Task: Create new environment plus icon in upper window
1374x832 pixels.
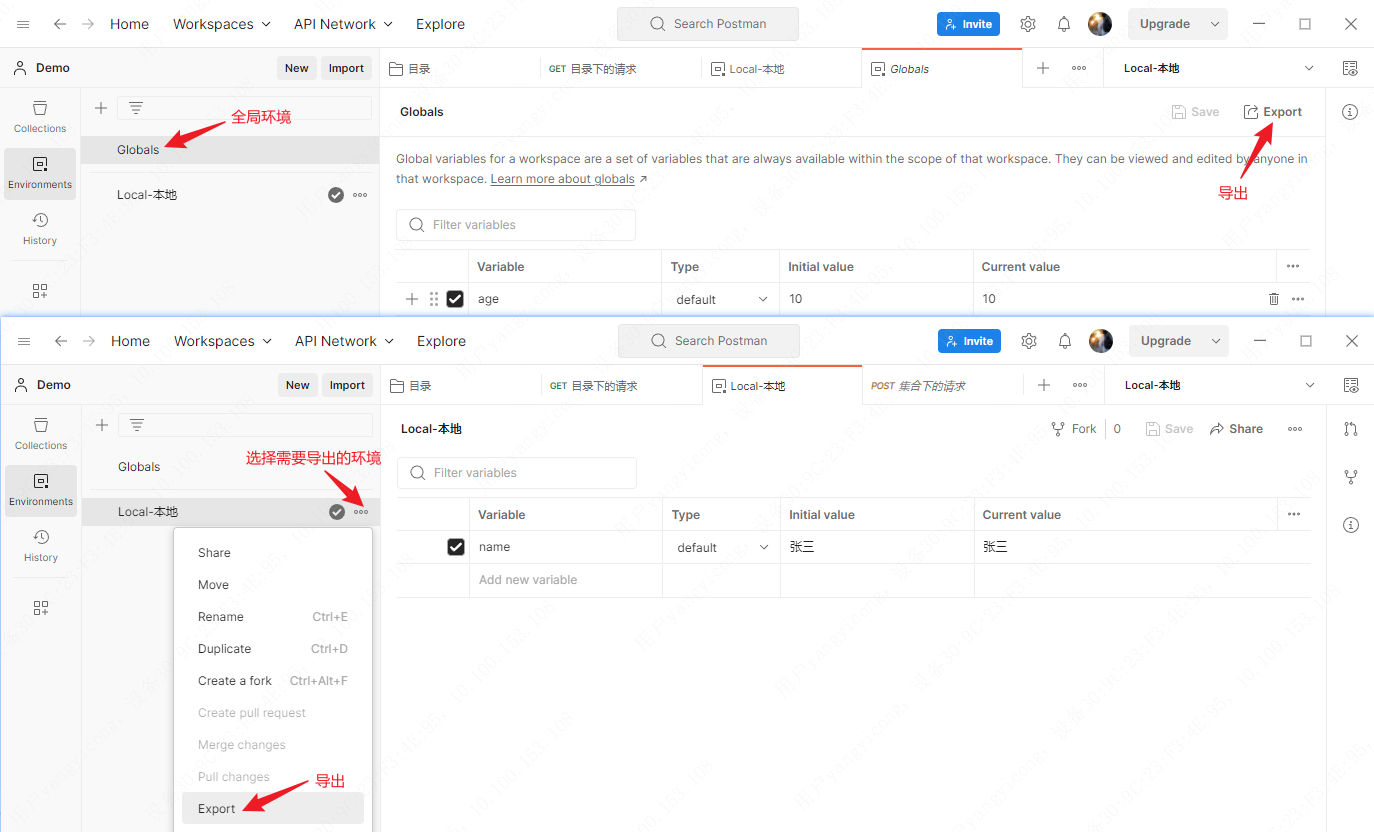Action: pyautogui.click(x=100, y=108)
